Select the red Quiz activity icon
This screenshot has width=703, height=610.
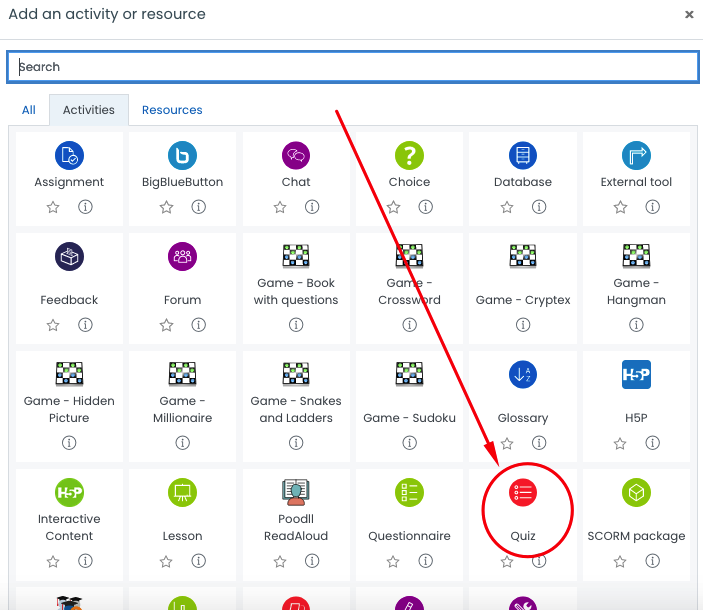coord(523,492)
